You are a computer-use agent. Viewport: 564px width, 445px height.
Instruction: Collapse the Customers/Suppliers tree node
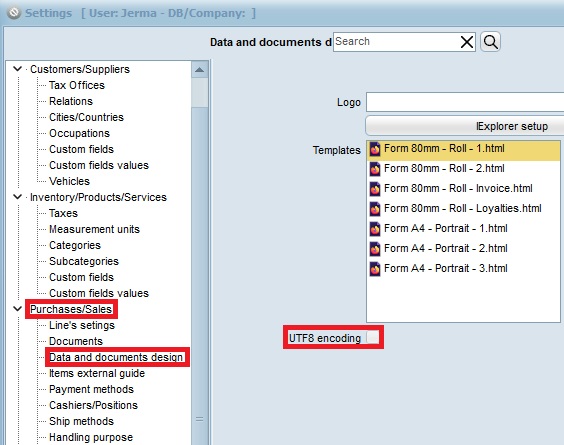(x=17, y=68)
